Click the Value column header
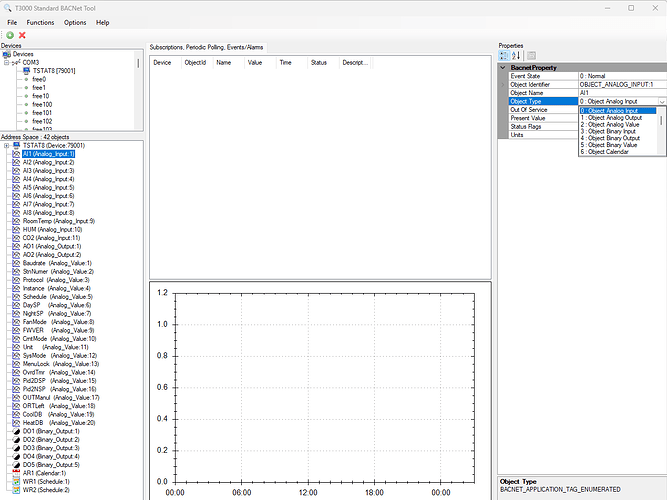Image resolution: width=667 pixels, height=500 pixels. tap(254, 62)
